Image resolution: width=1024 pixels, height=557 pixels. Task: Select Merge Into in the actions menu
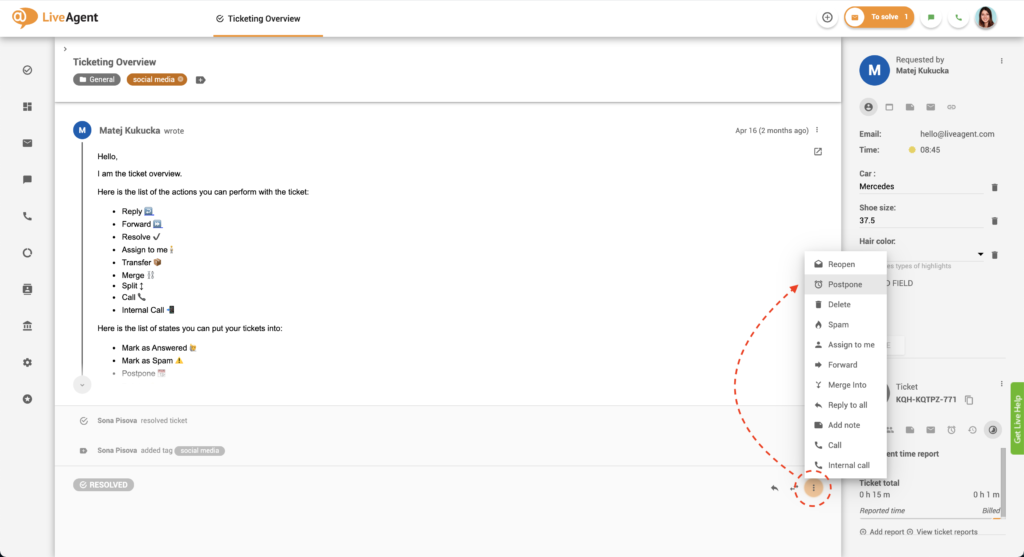coord(846,385)
